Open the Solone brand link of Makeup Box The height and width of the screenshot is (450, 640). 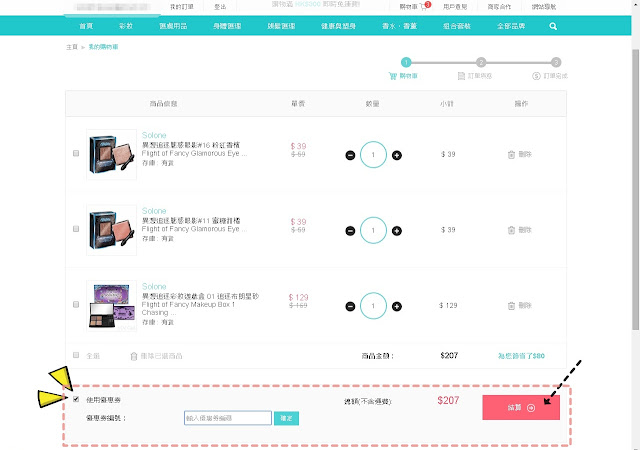pos(154,286)
